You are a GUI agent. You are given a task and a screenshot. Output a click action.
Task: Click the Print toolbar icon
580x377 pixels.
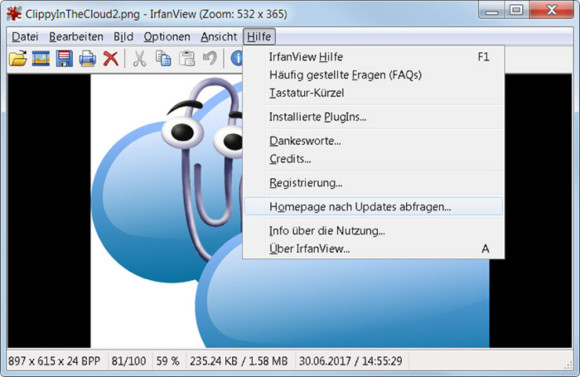click(88, 58)
